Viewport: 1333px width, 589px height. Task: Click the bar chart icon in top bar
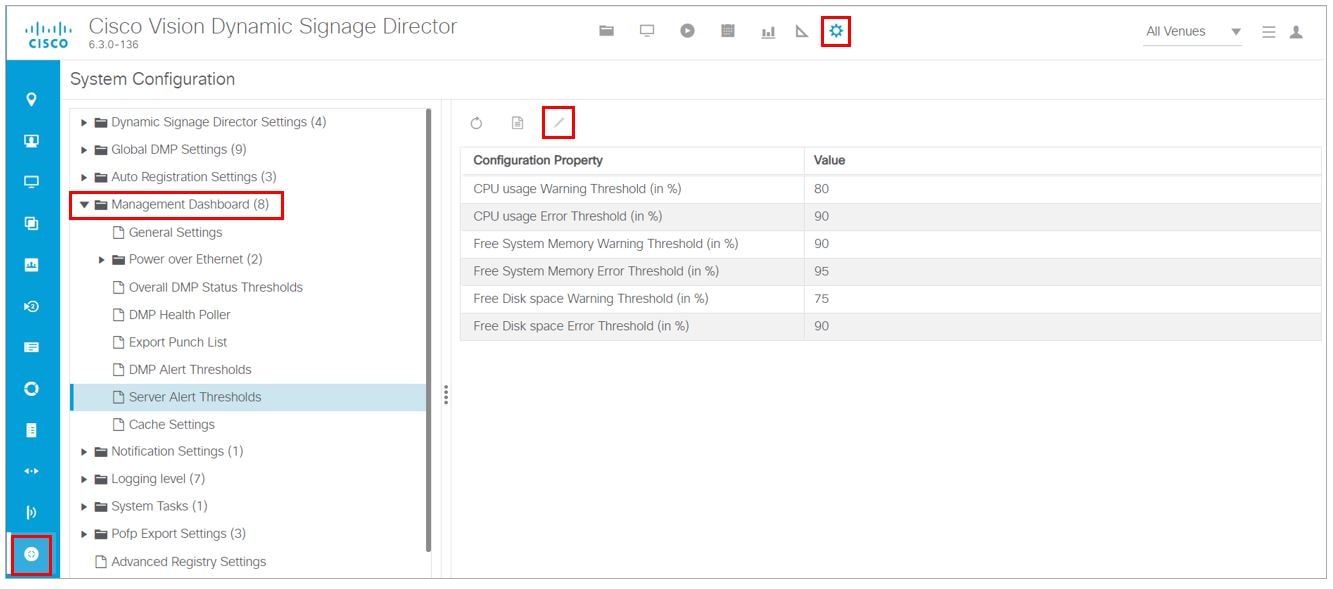coord(768,32)
